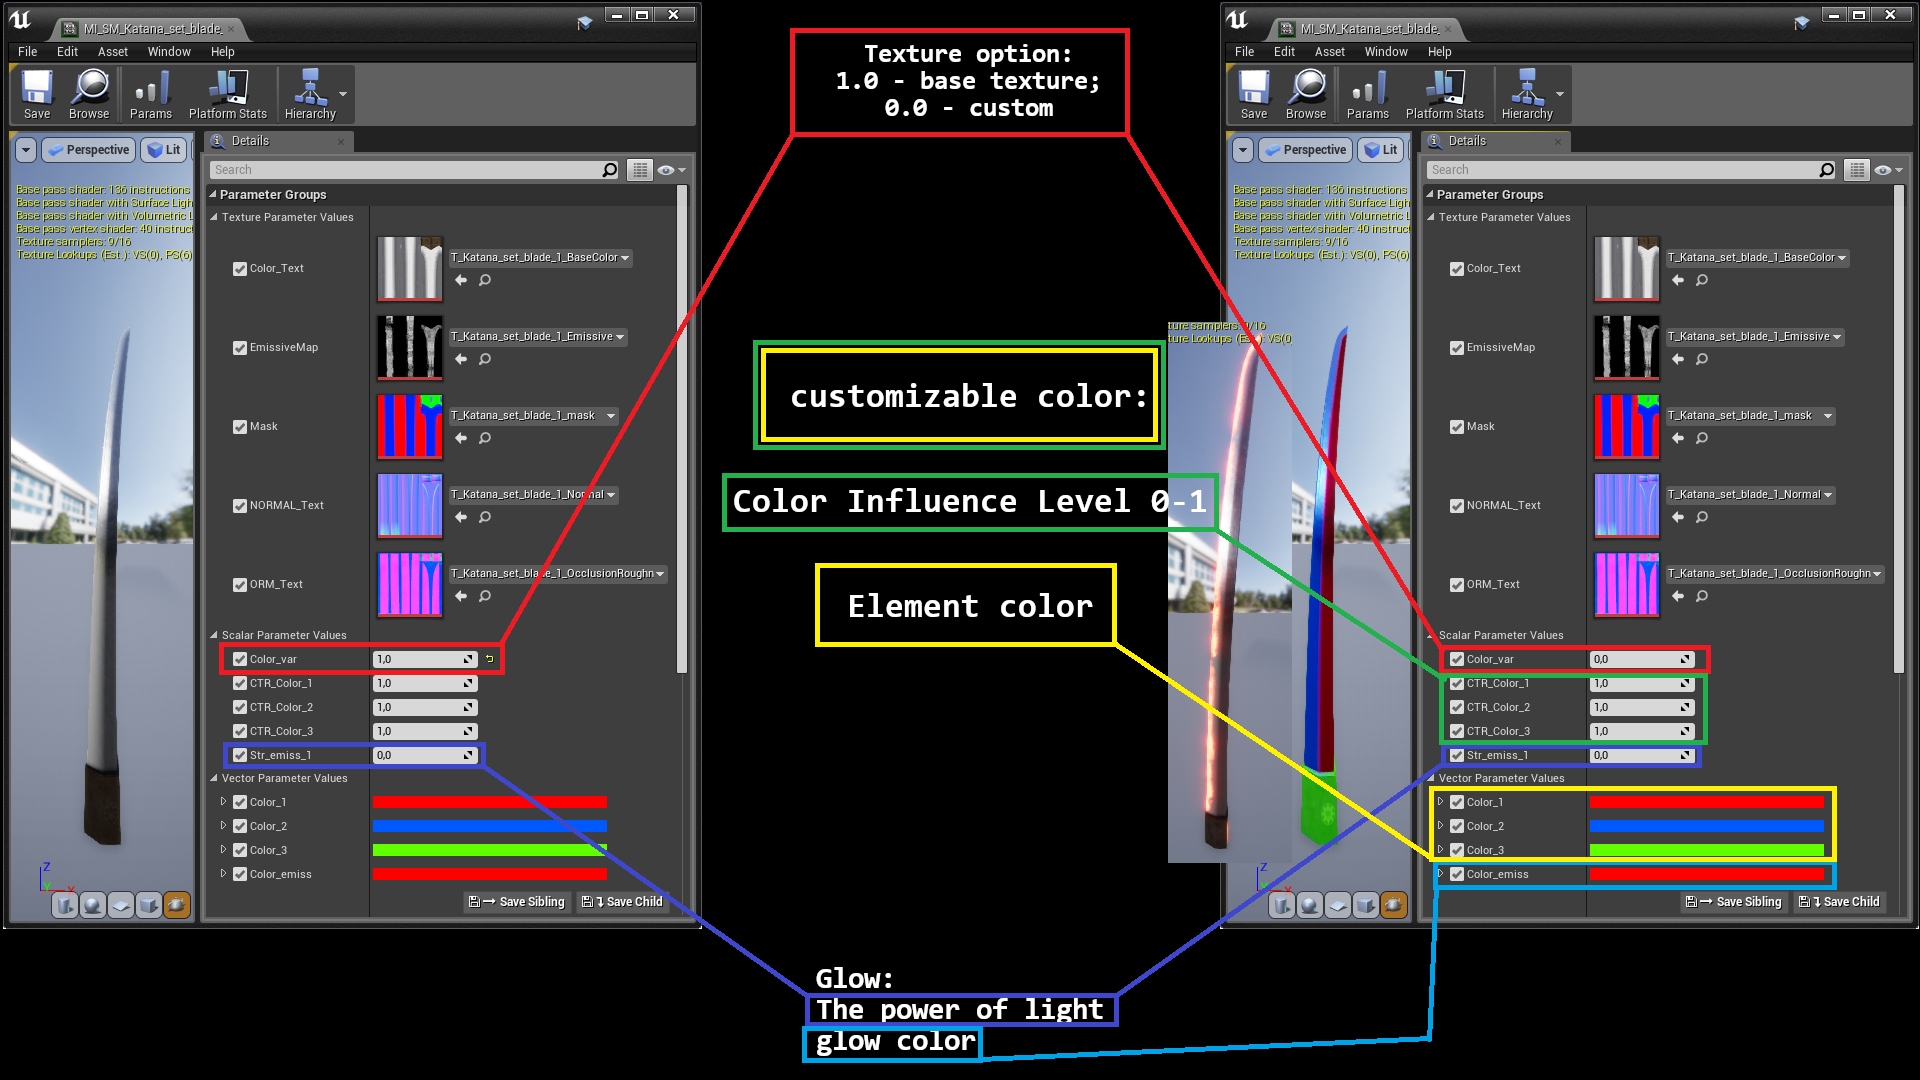The image size is (1920, 1080).
Task: Open Asset menu in left window
Action: click(112, 52)
